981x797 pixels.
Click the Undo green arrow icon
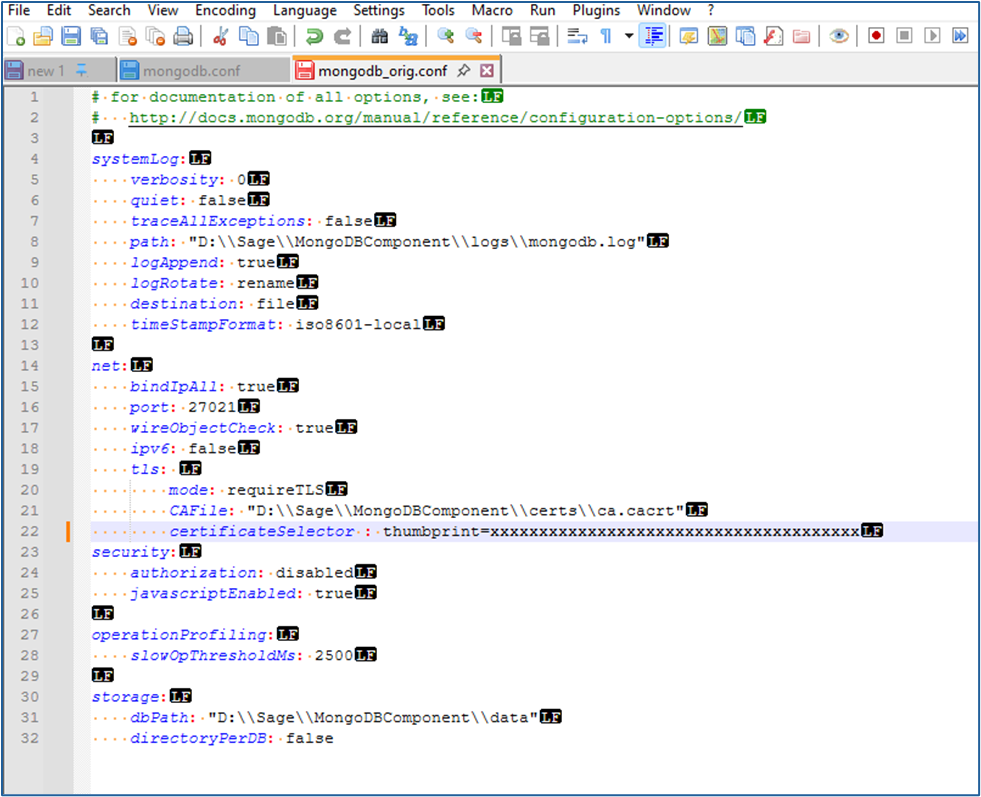click(314, 36)
